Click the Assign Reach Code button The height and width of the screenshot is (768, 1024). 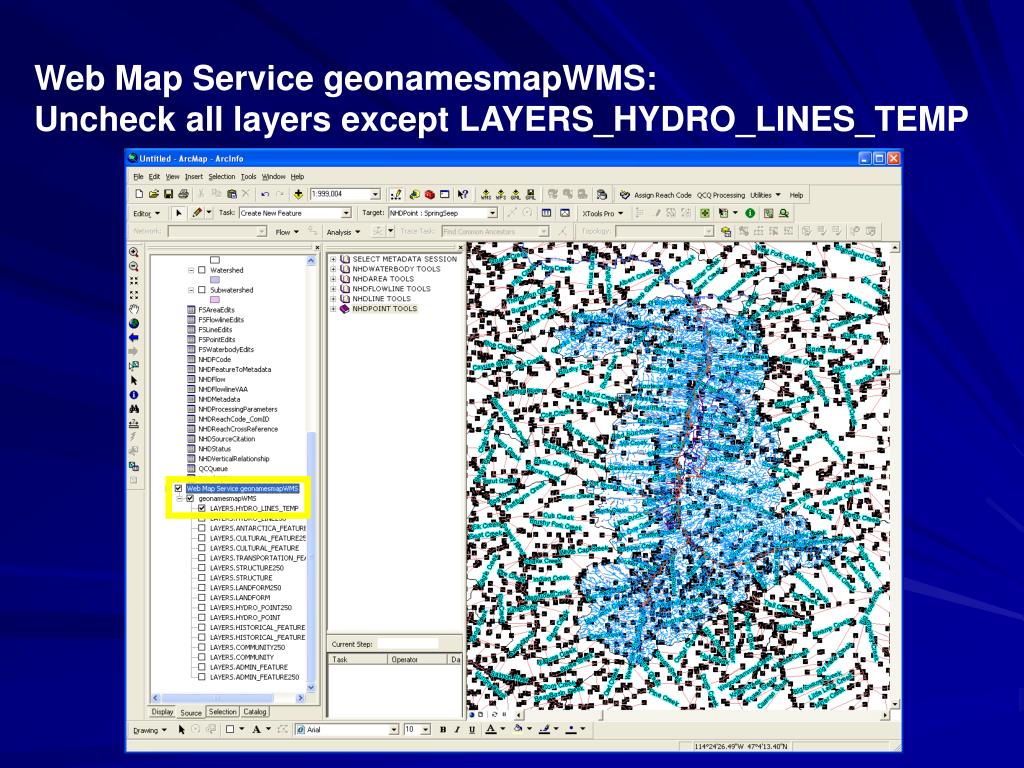pyautogui.click(x=662, y=195)
